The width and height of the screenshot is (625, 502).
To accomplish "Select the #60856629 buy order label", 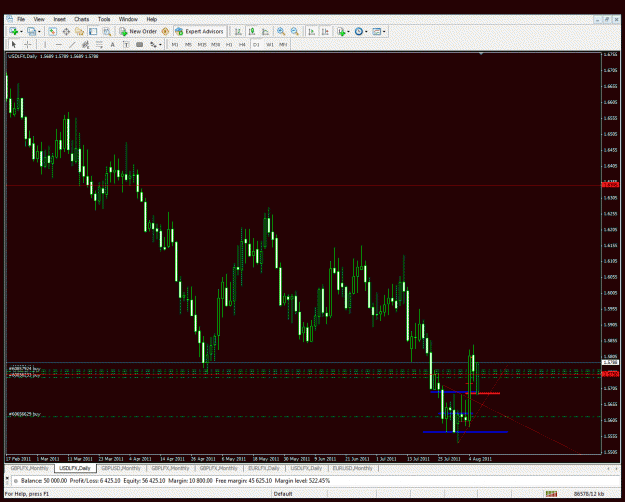I will (x=24, y=414).
